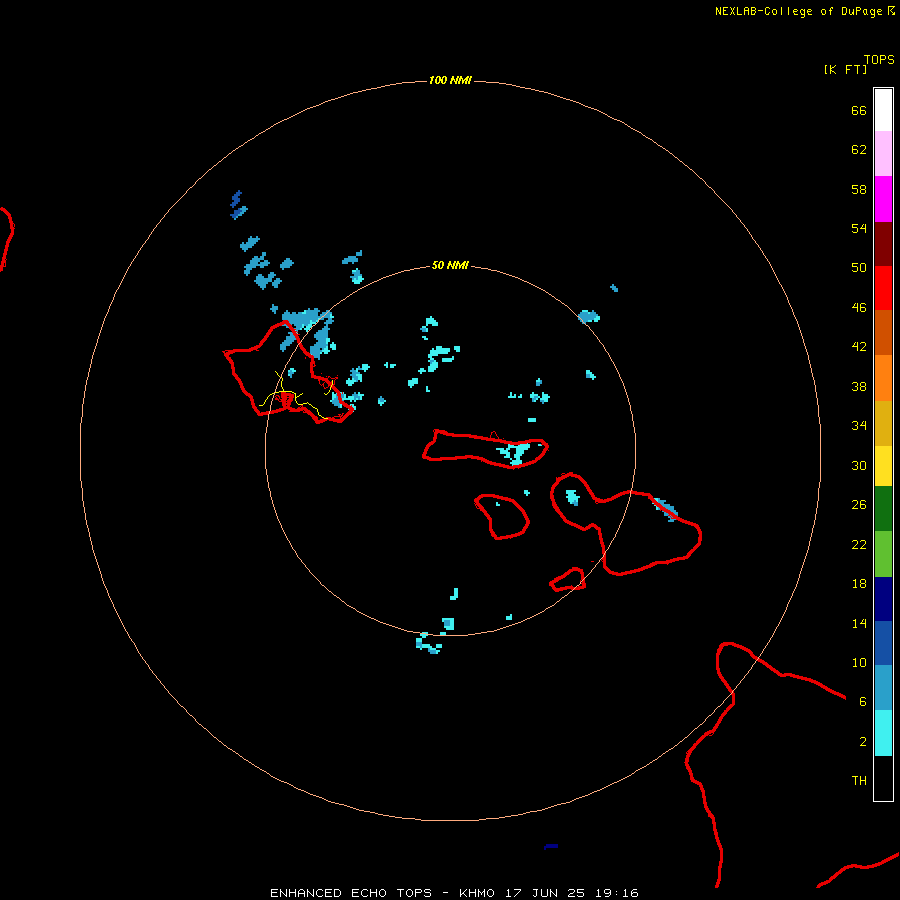Click the 6 legend value
The image size is (900, 900).
coord(863,701)
